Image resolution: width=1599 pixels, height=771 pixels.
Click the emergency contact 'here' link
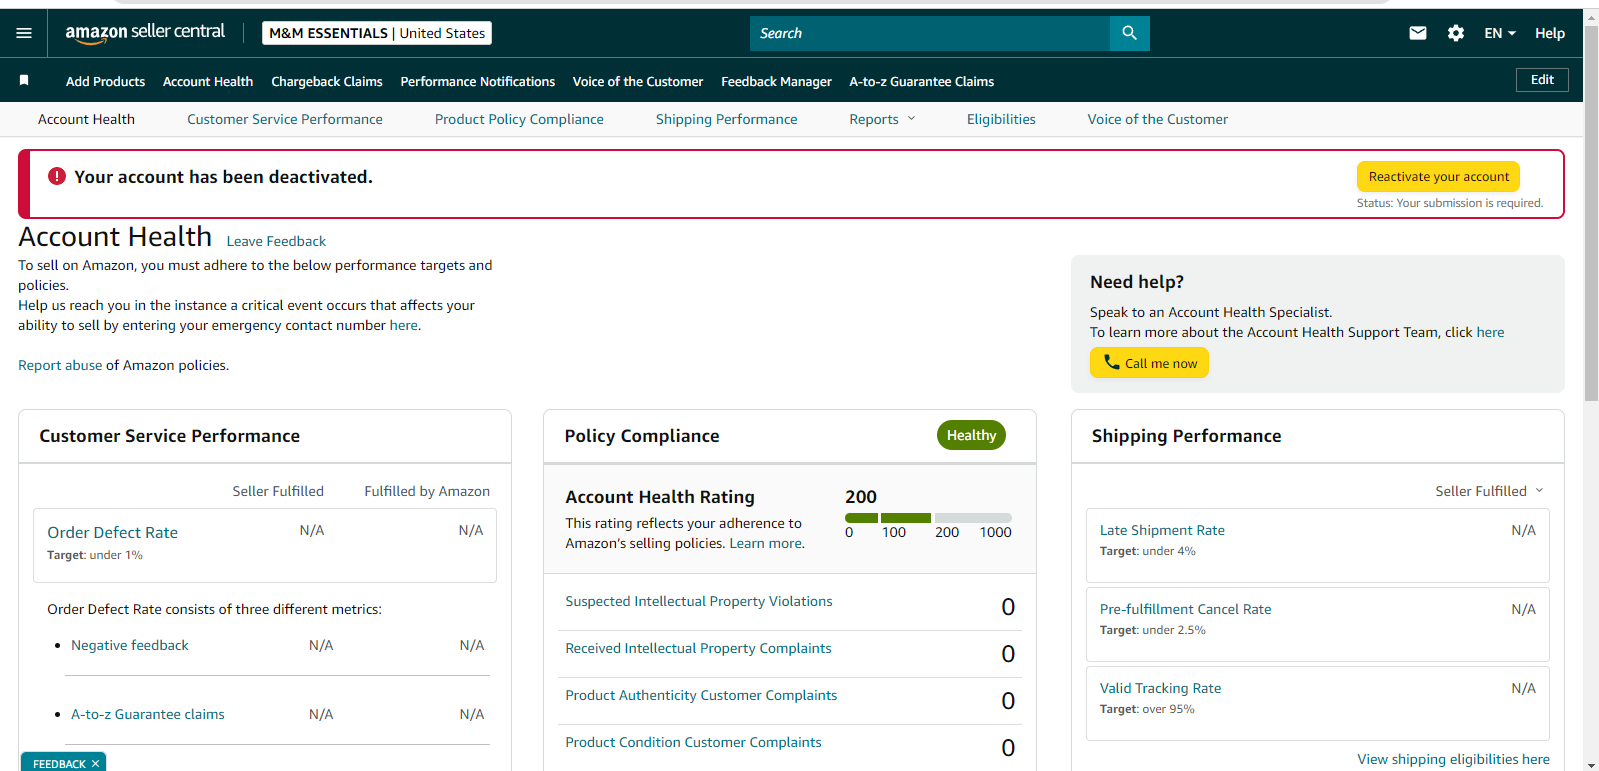point(404,325)
